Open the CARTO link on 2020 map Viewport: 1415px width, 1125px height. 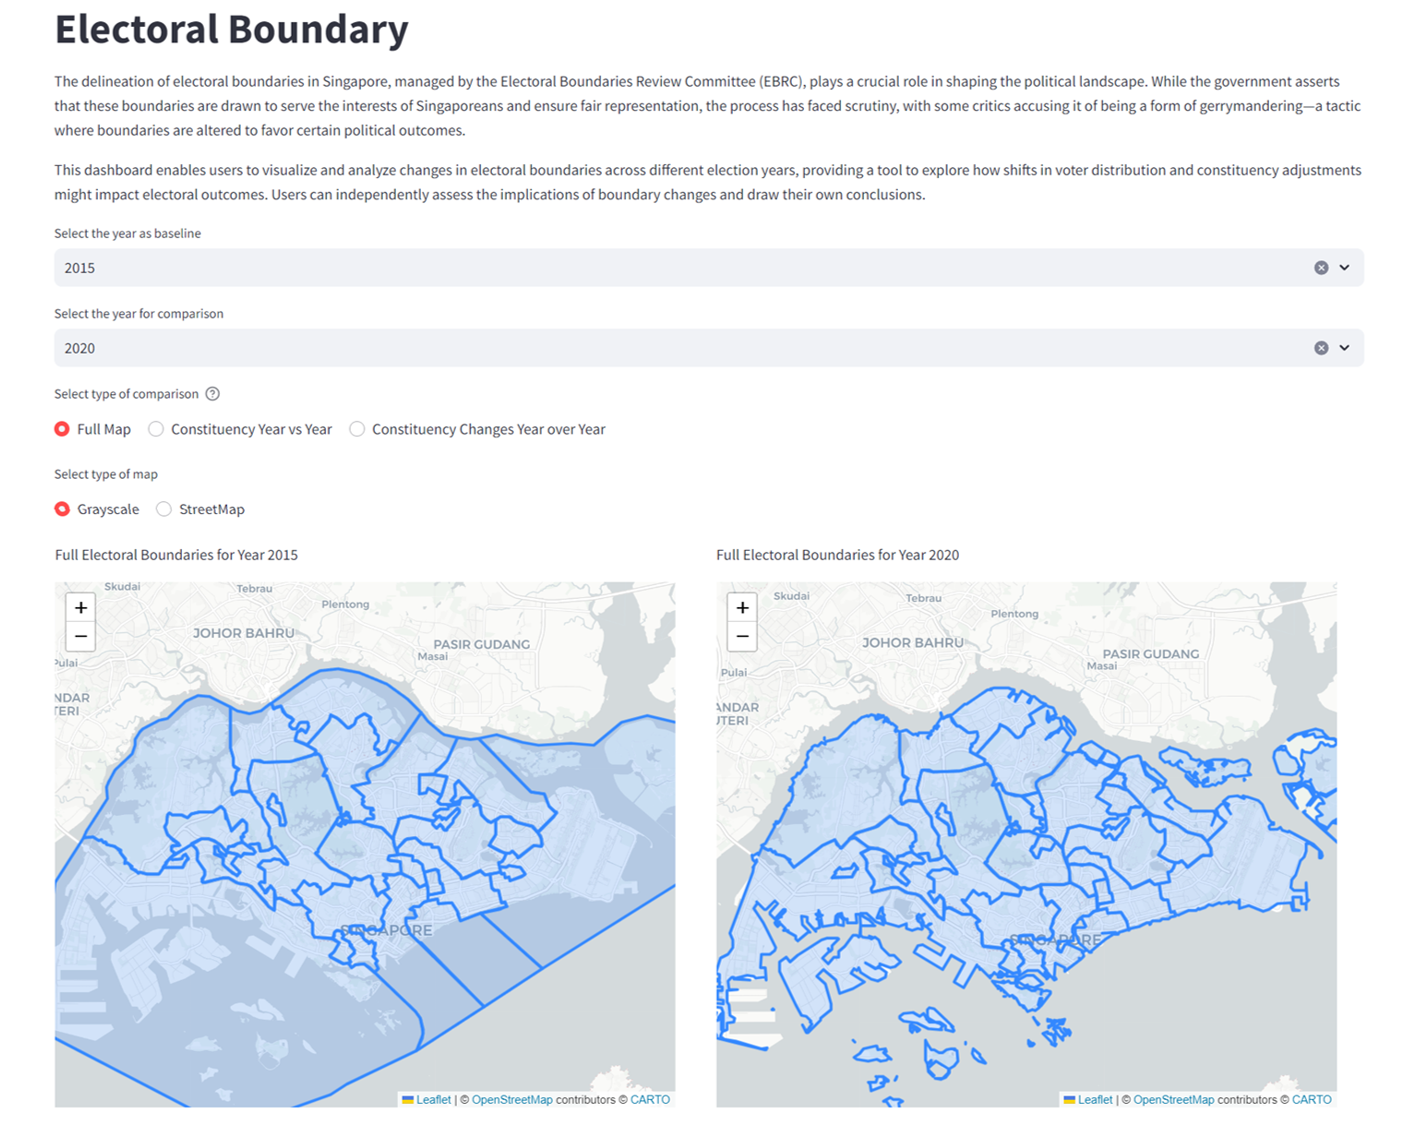point(1311,1099)
